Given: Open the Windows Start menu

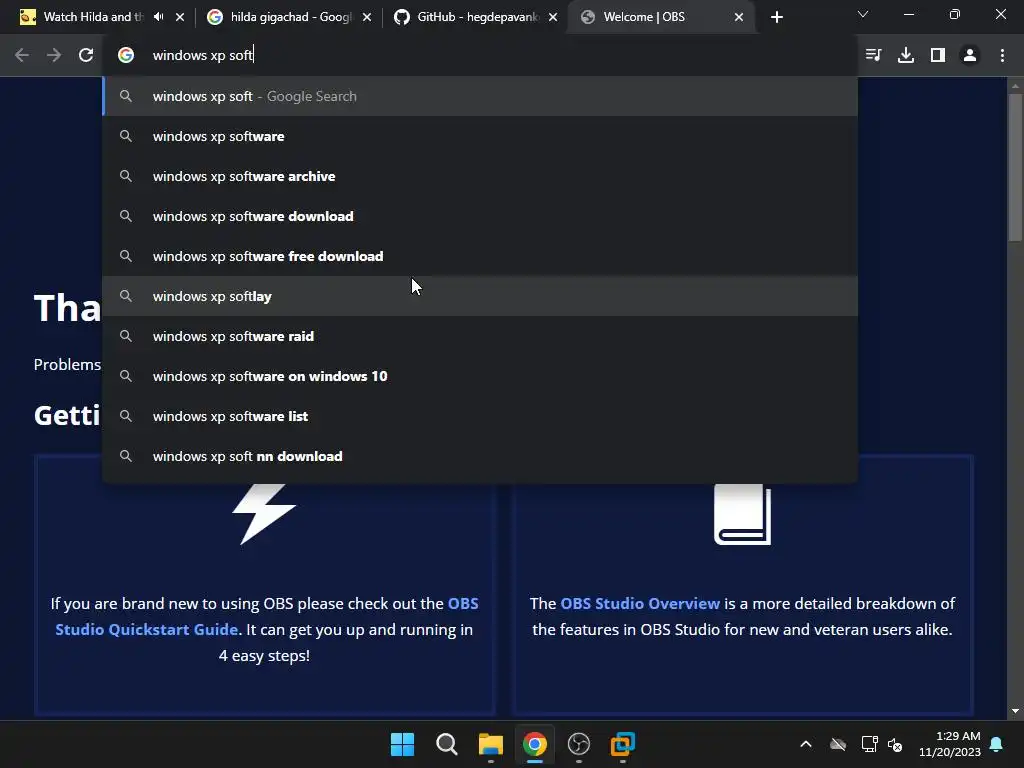Looking at the screenshot, I should 402,744.
